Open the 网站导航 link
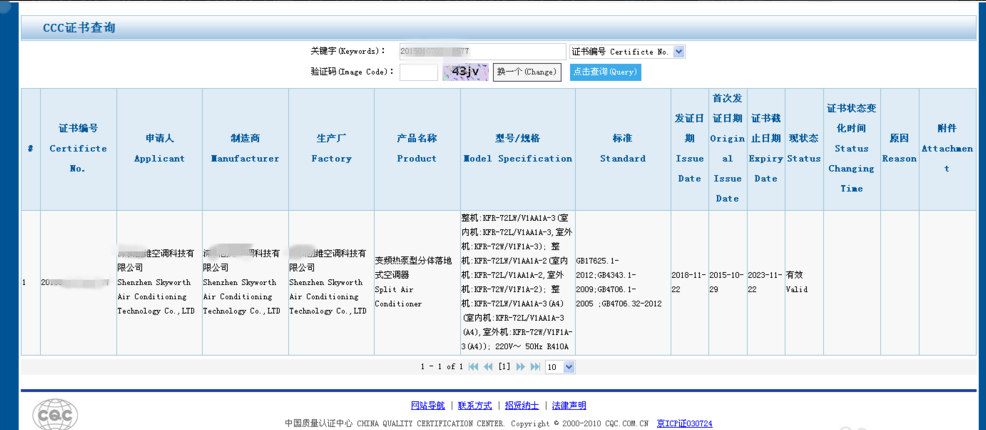Image resolution: width=986 pixels, height=430 pixels. pos(428,406)
